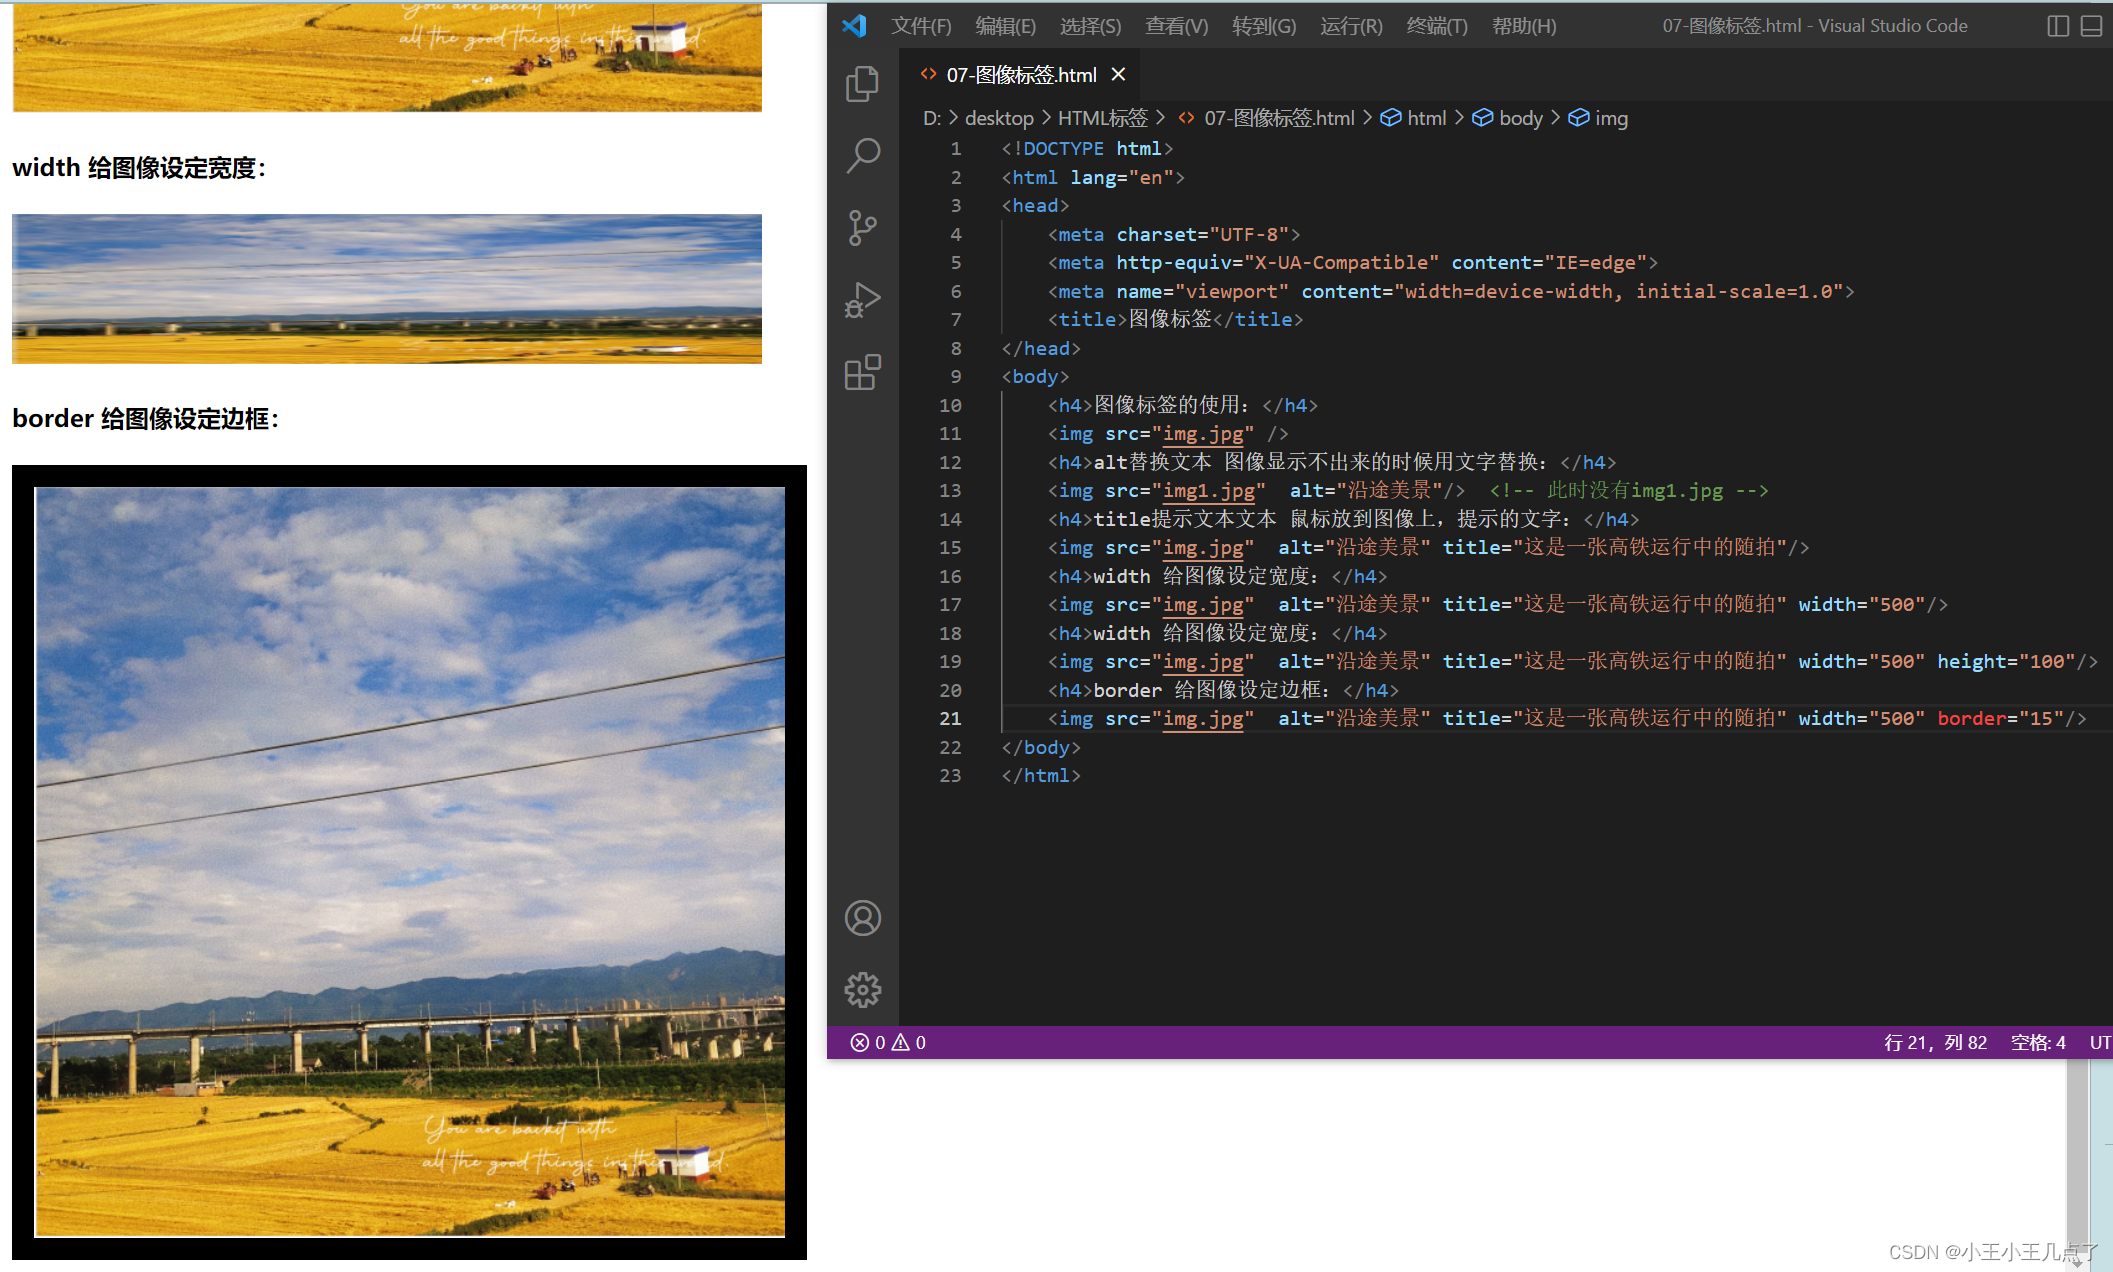Click the body breadcrumb symbol
Viewport: 2113px width, 1272px height.
[x=1507, y=118]
